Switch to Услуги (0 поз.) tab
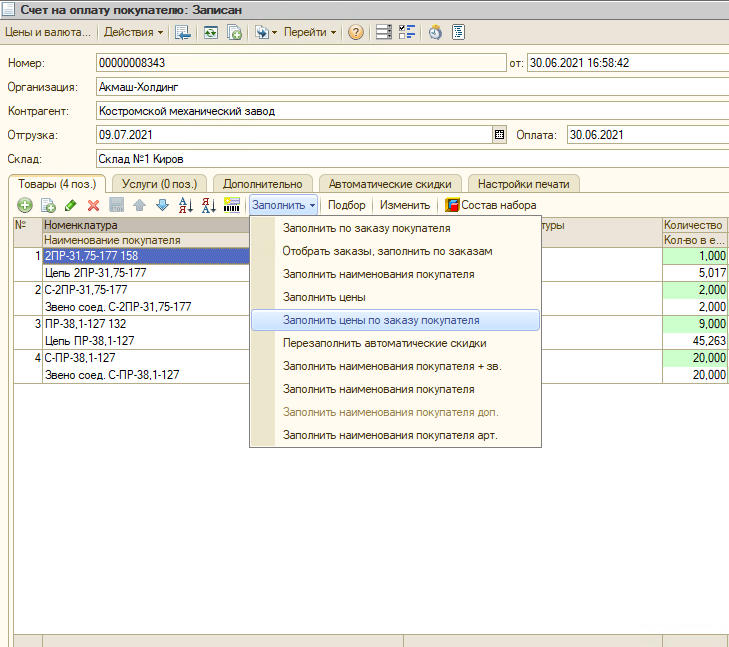The height and width of the screenshot is (647, 729). tap(159, 184)
